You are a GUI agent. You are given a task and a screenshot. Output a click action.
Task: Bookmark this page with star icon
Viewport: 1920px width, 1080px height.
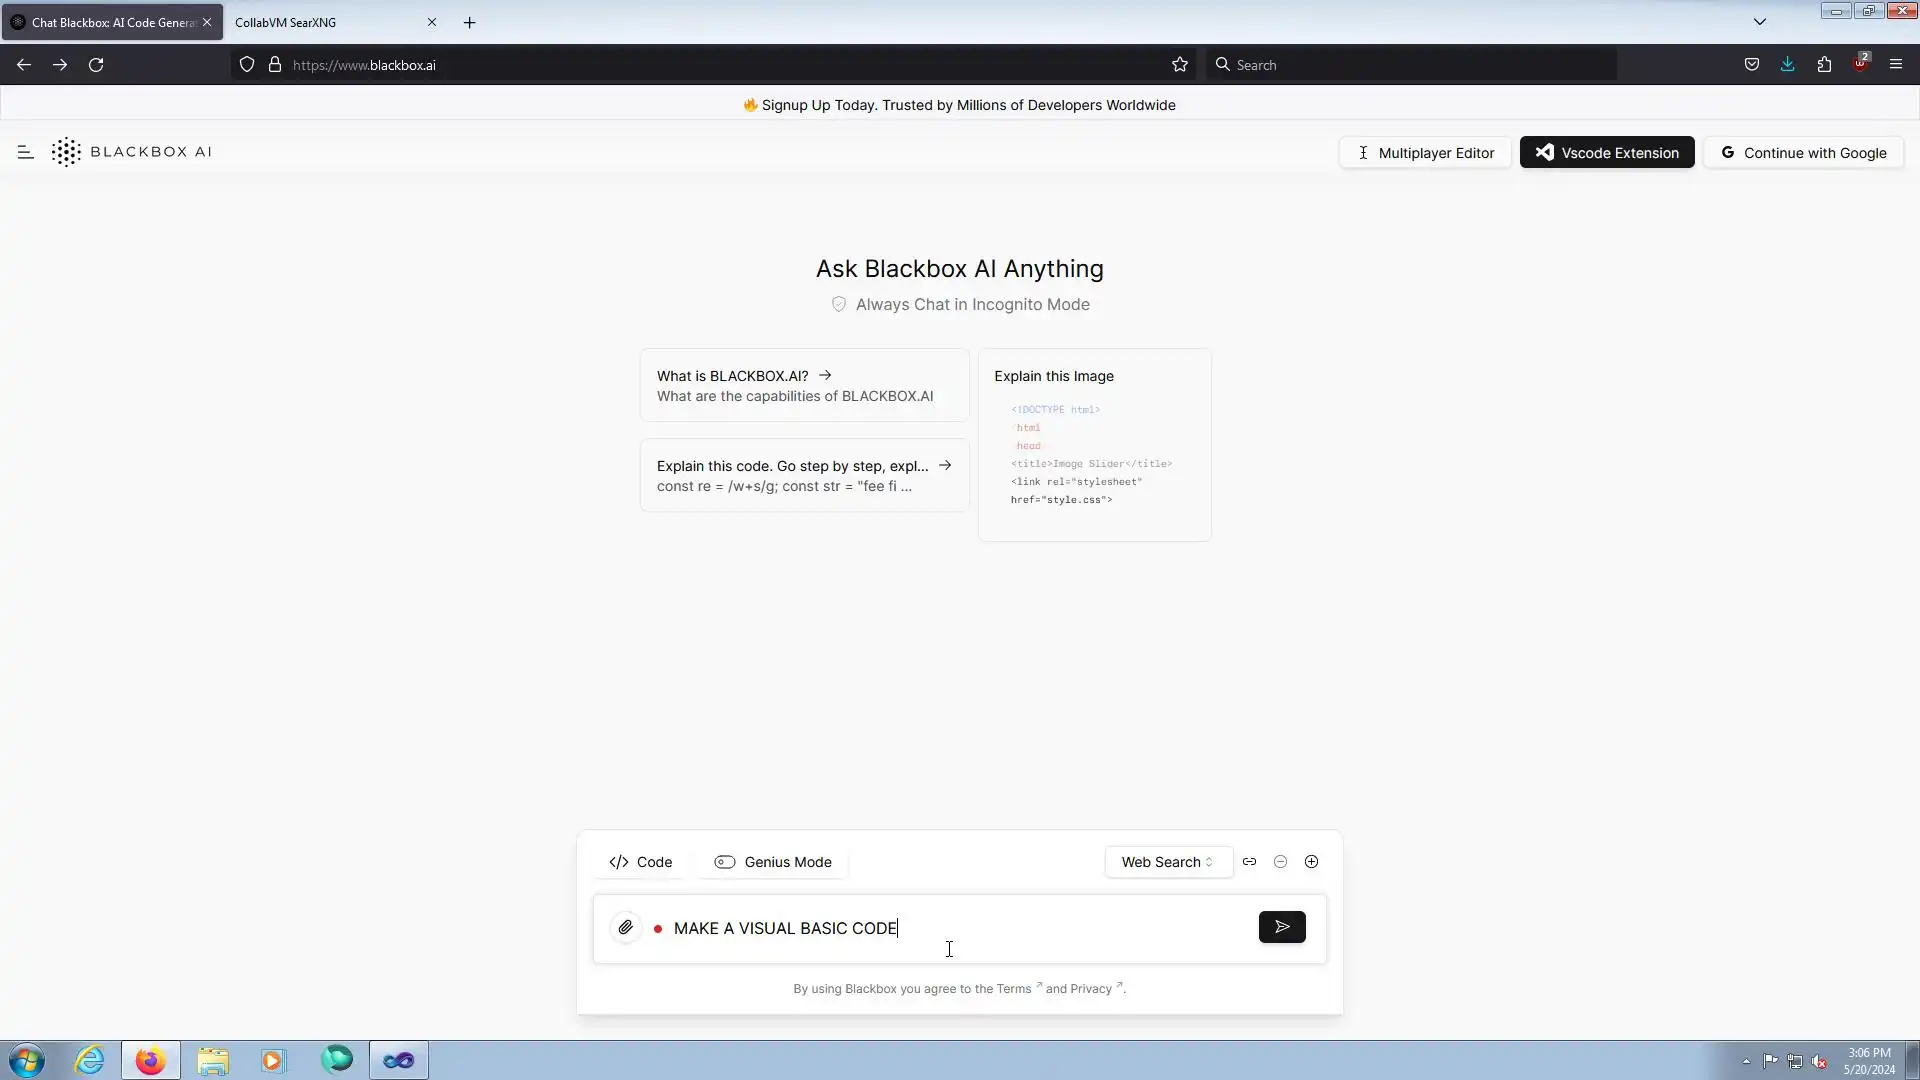1180,65
